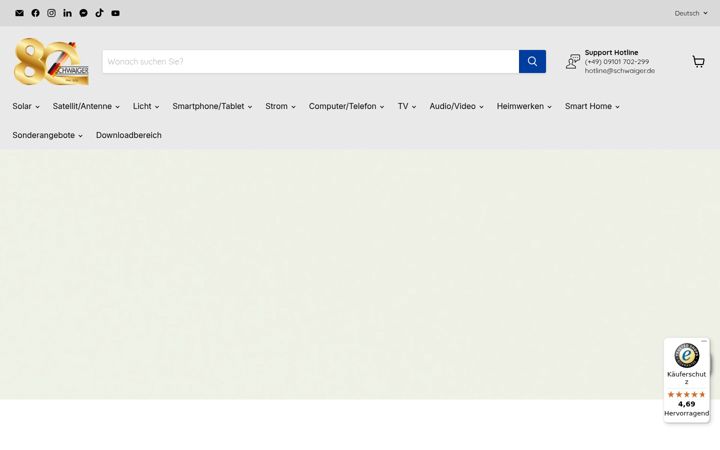
Task: Click the Support Hotline heading
Action: [x=611, y=52]
